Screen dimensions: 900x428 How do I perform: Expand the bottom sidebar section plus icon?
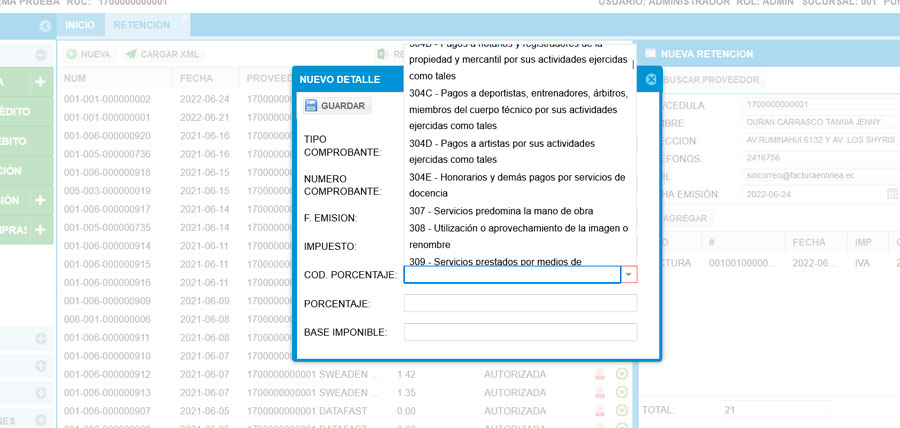coord(41,420)
